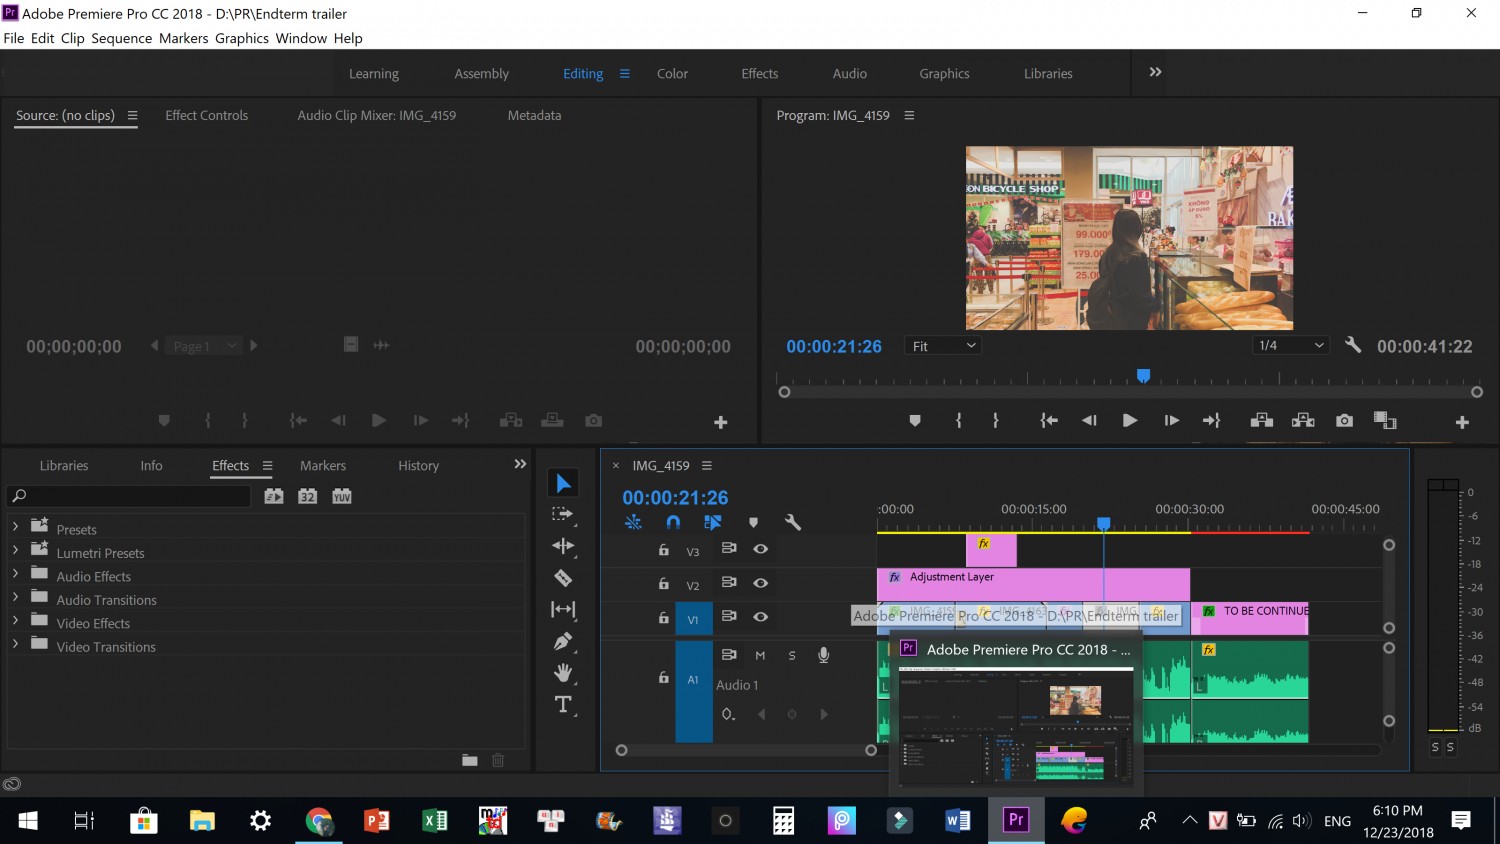1500x844 pixels.
Task: Toggle Linked Selection in timeline
Action: (712, 522)
